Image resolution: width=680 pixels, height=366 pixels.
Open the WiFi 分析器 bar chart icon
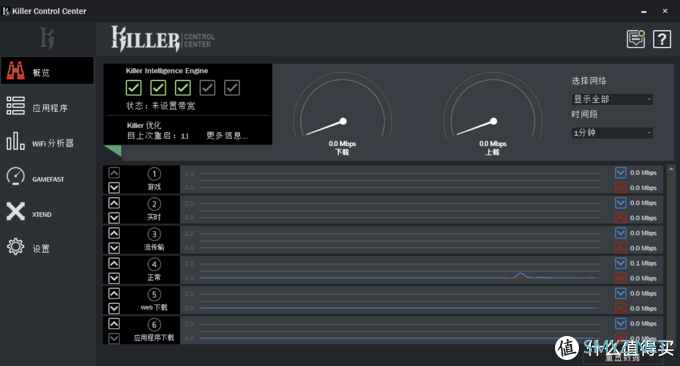coord(16,141)
